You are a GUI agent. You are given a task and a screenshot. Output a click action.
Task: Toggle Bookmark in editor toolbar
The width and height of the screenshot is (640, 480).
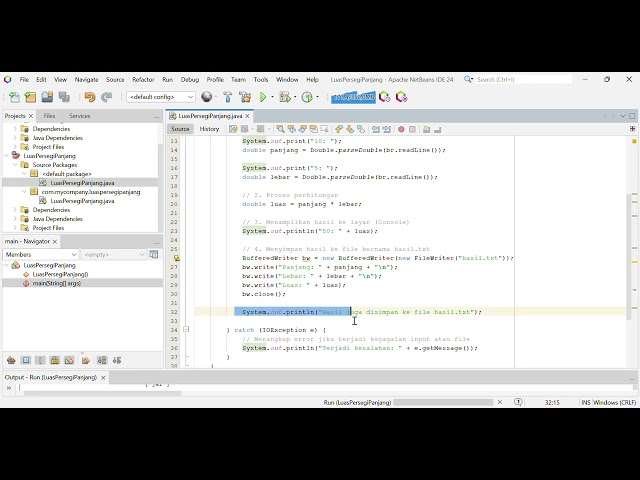point(361,129)
